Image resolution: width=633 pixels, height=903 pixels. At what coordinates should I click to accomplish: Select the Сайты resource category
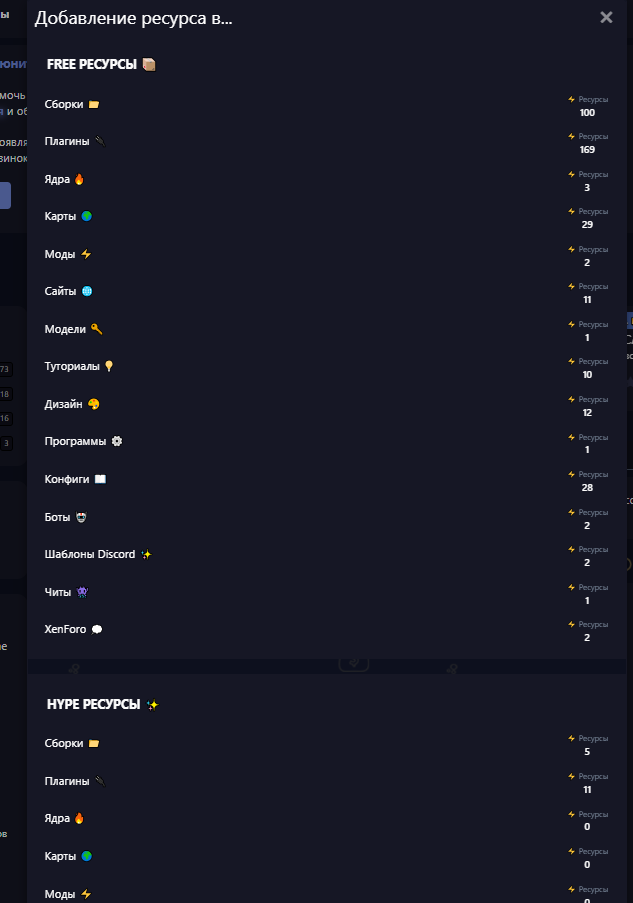(60, 291)
